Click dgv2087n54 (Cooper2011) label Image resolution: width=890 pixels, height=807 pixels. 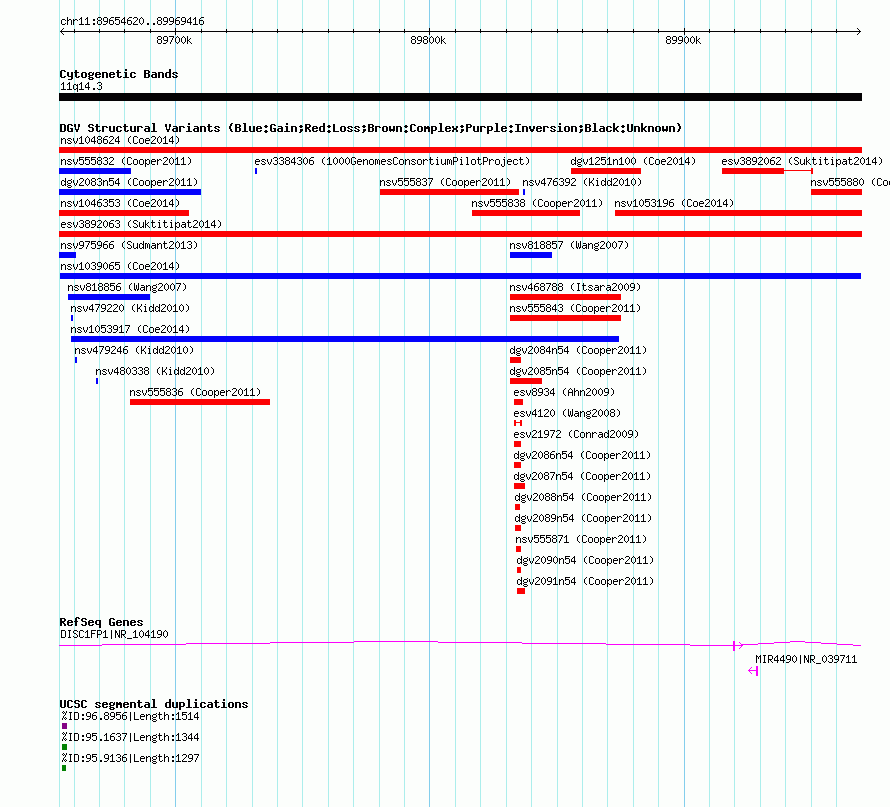point(582,476)
